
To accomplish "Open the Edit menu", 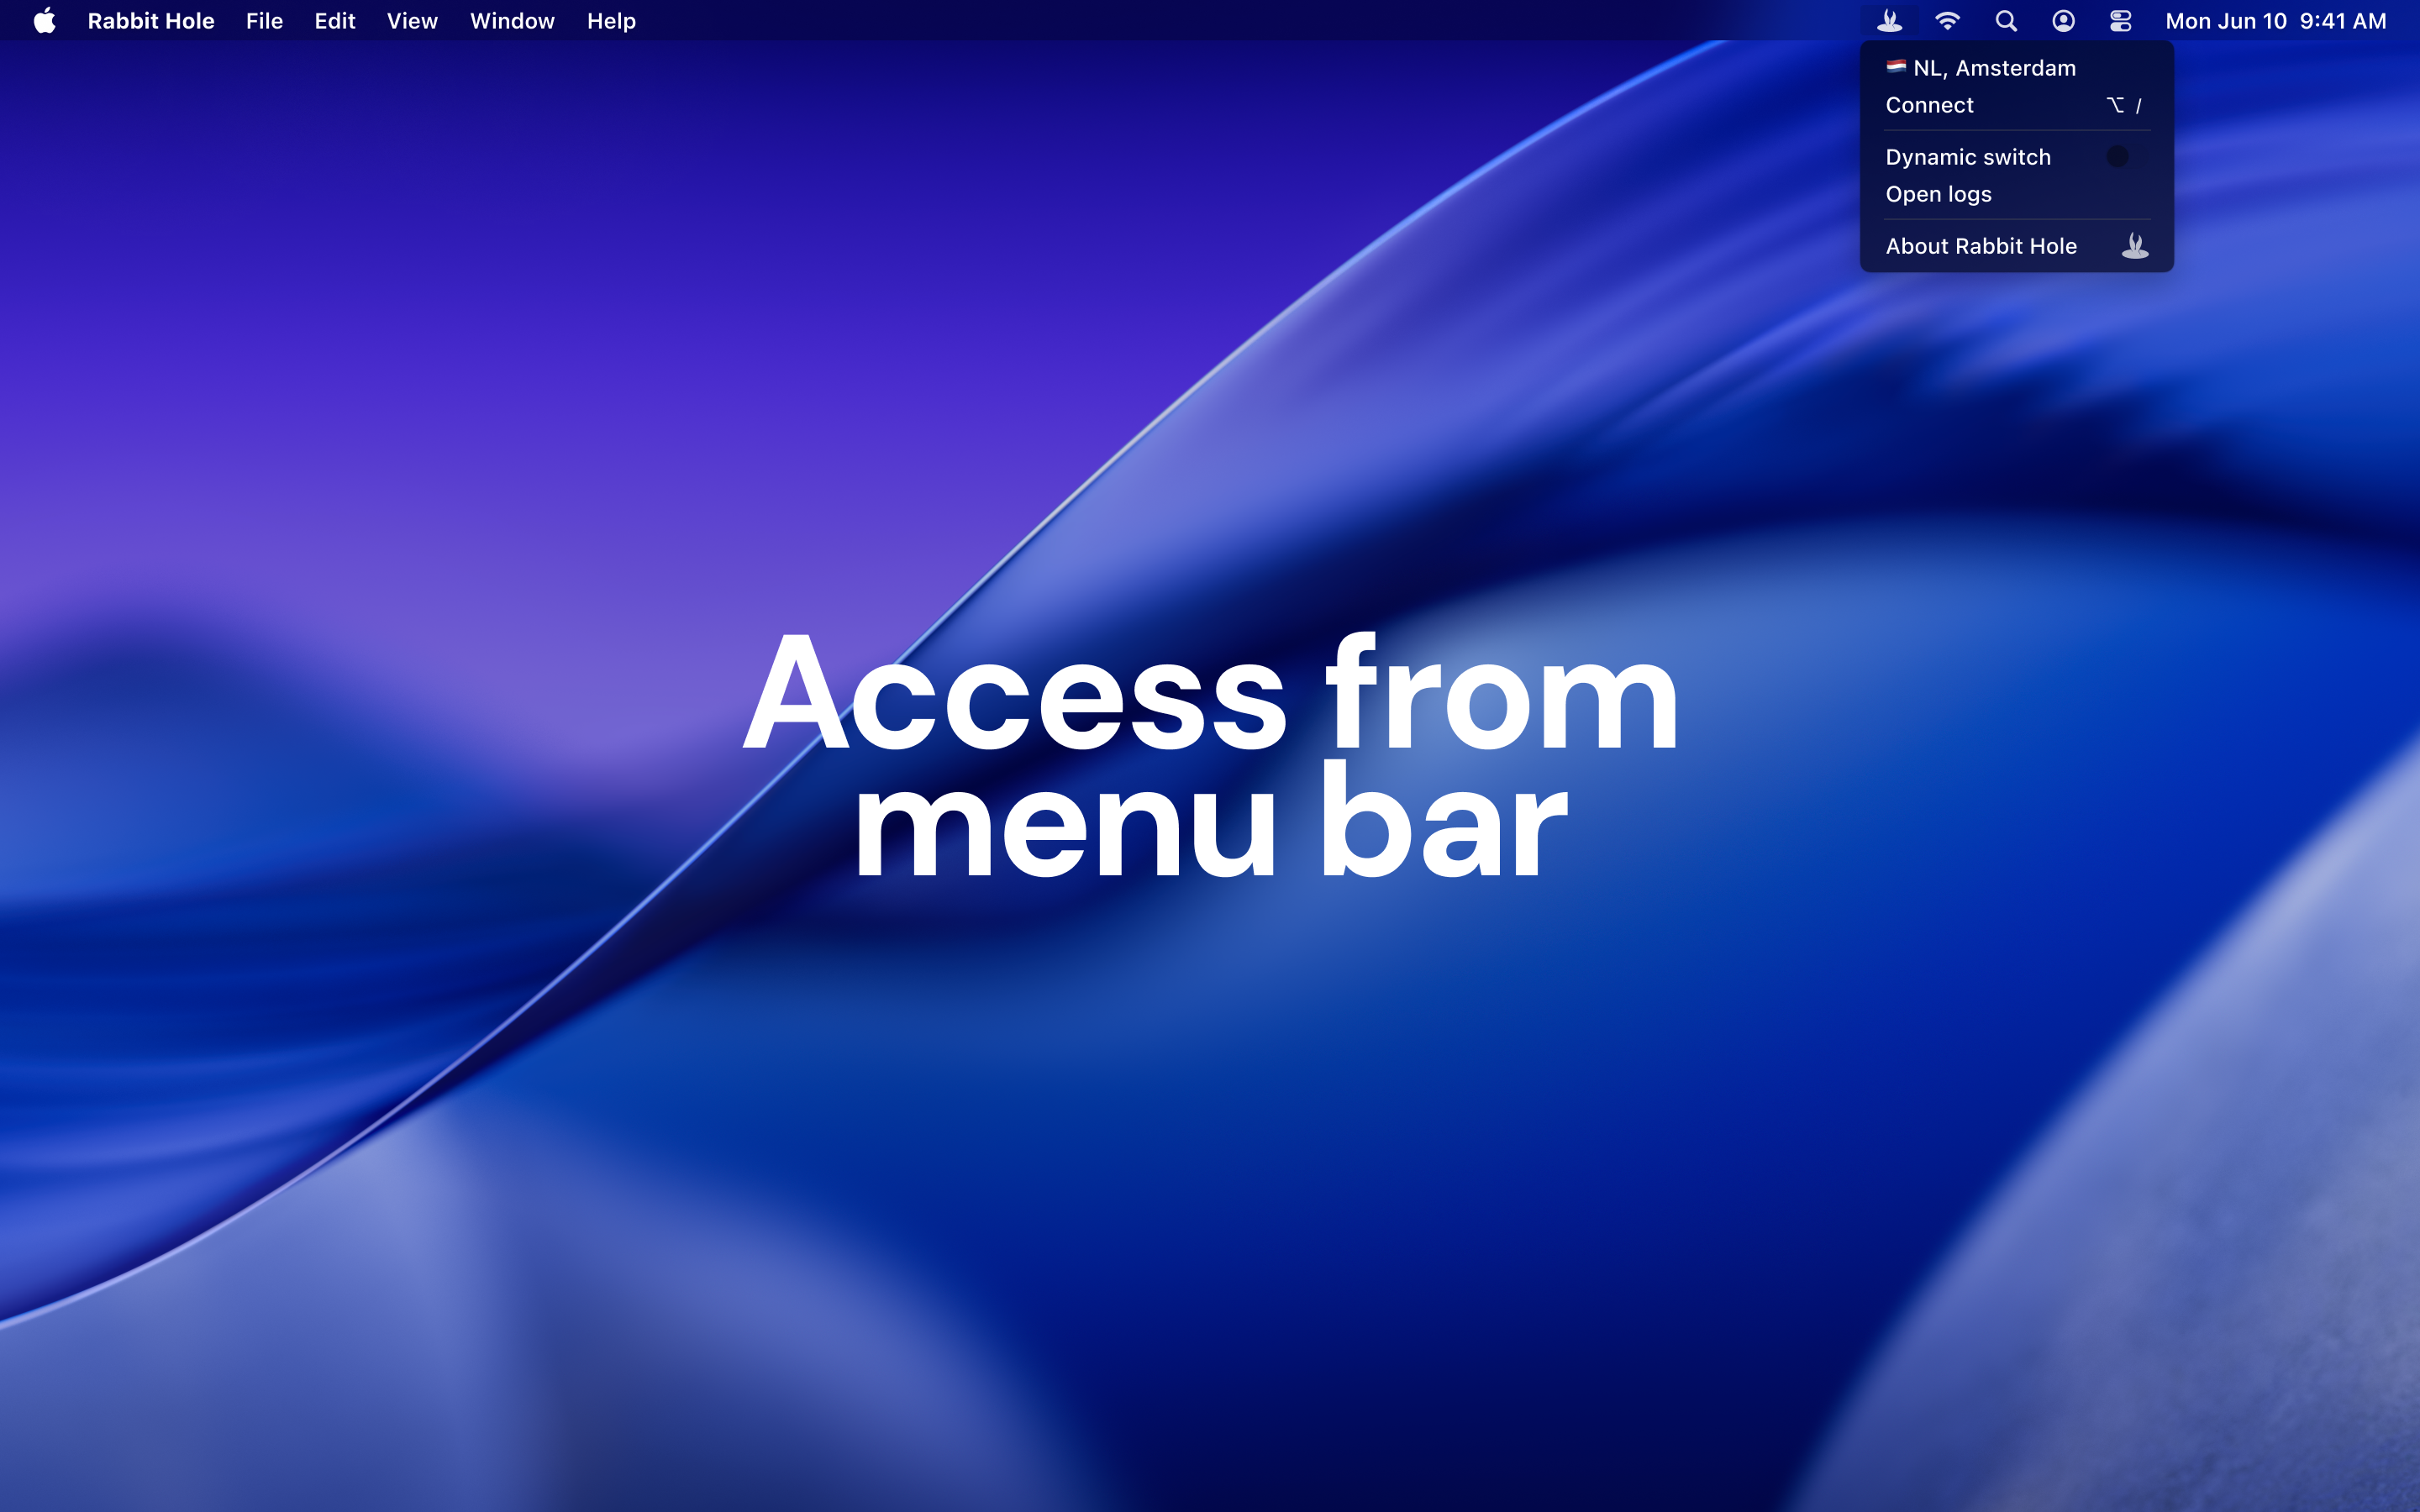I will pyautogui.click(x=335, y=20).
